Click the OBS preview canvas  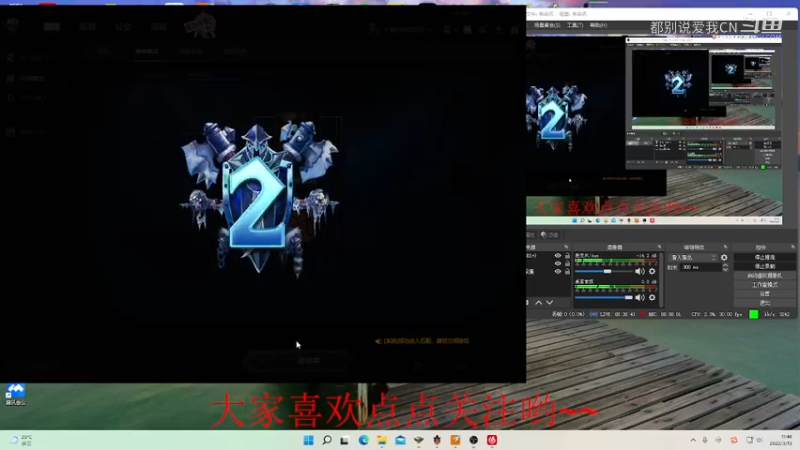[x=654, y=128]
